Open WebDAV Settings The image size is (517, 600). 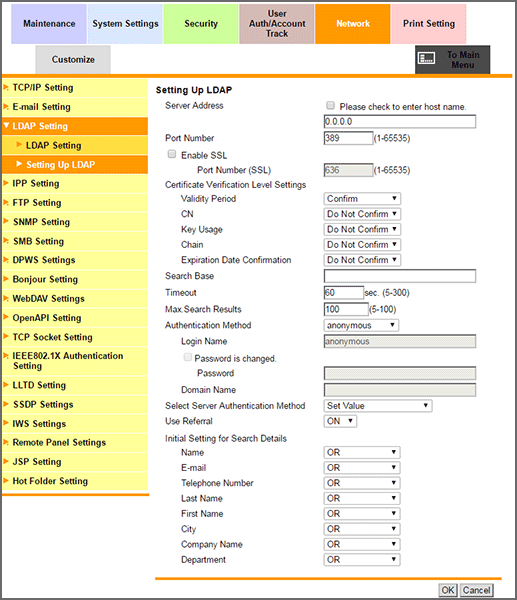75,298
